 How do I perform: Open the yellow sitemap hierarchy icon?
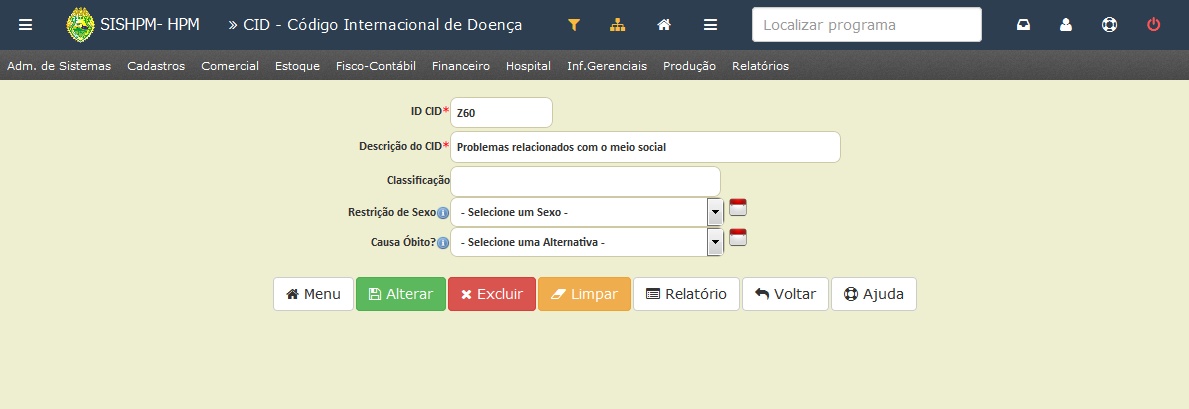[617, 25]
